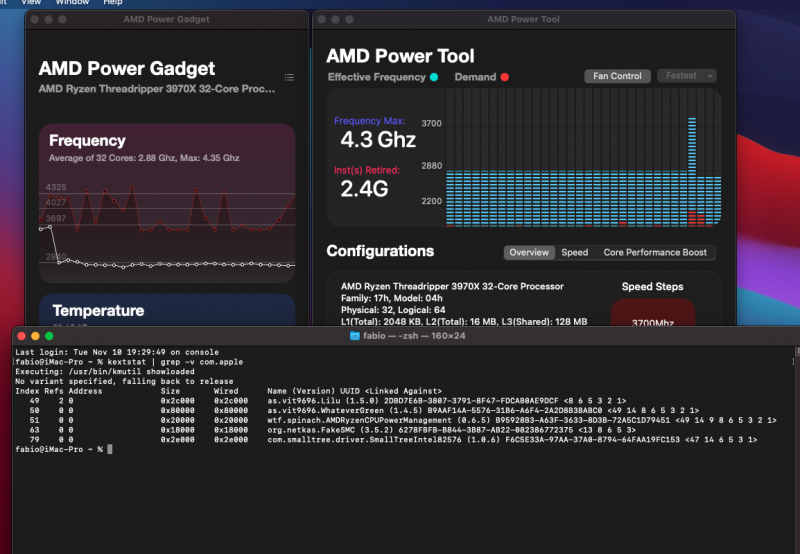800x554 pixels.
Task: Click the tallest bar in the frequency chart
Action: [x=691, y=170]
